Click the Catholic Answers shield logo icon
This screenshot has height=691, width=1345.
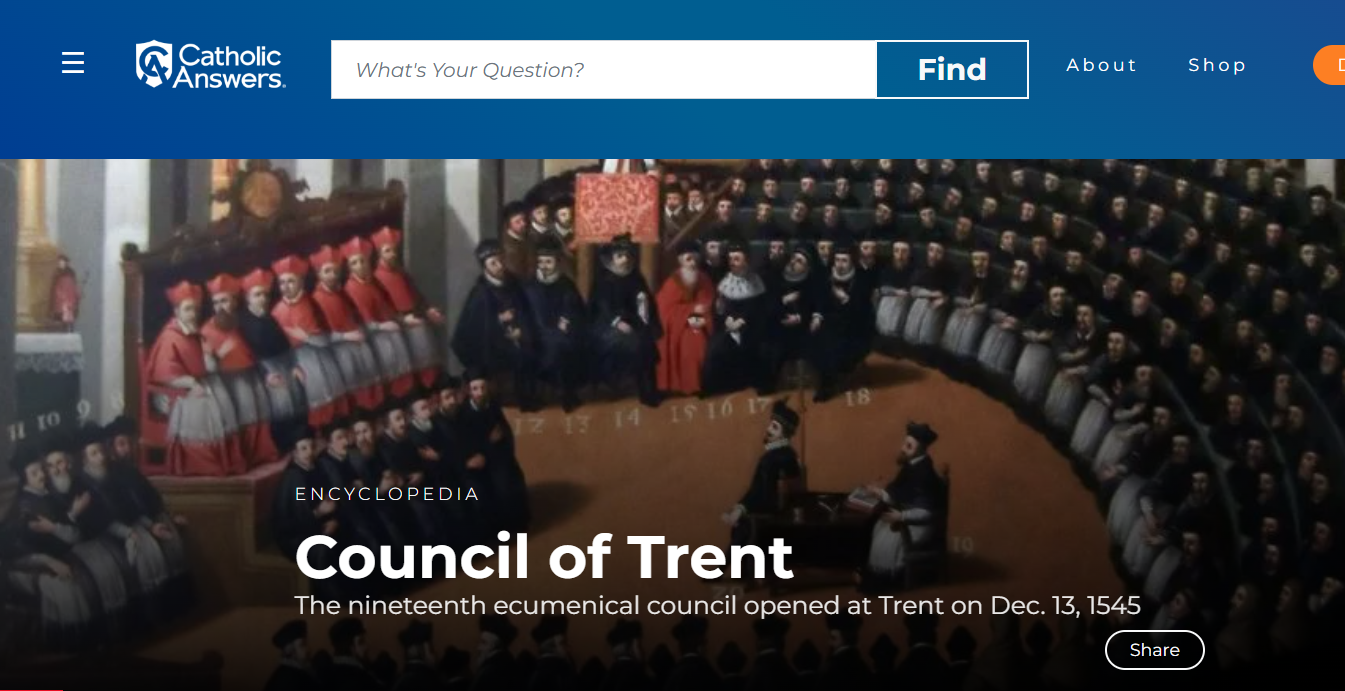coord(153,65)
